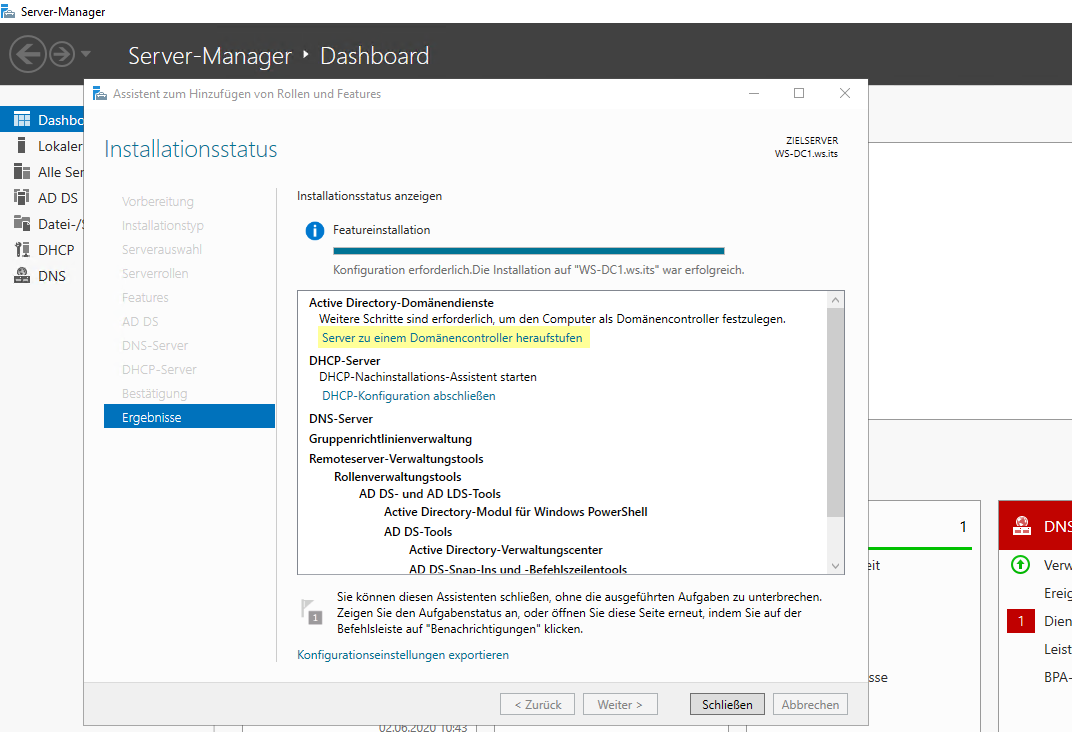Select the Serverrollen wizard step

pos(155,273)
